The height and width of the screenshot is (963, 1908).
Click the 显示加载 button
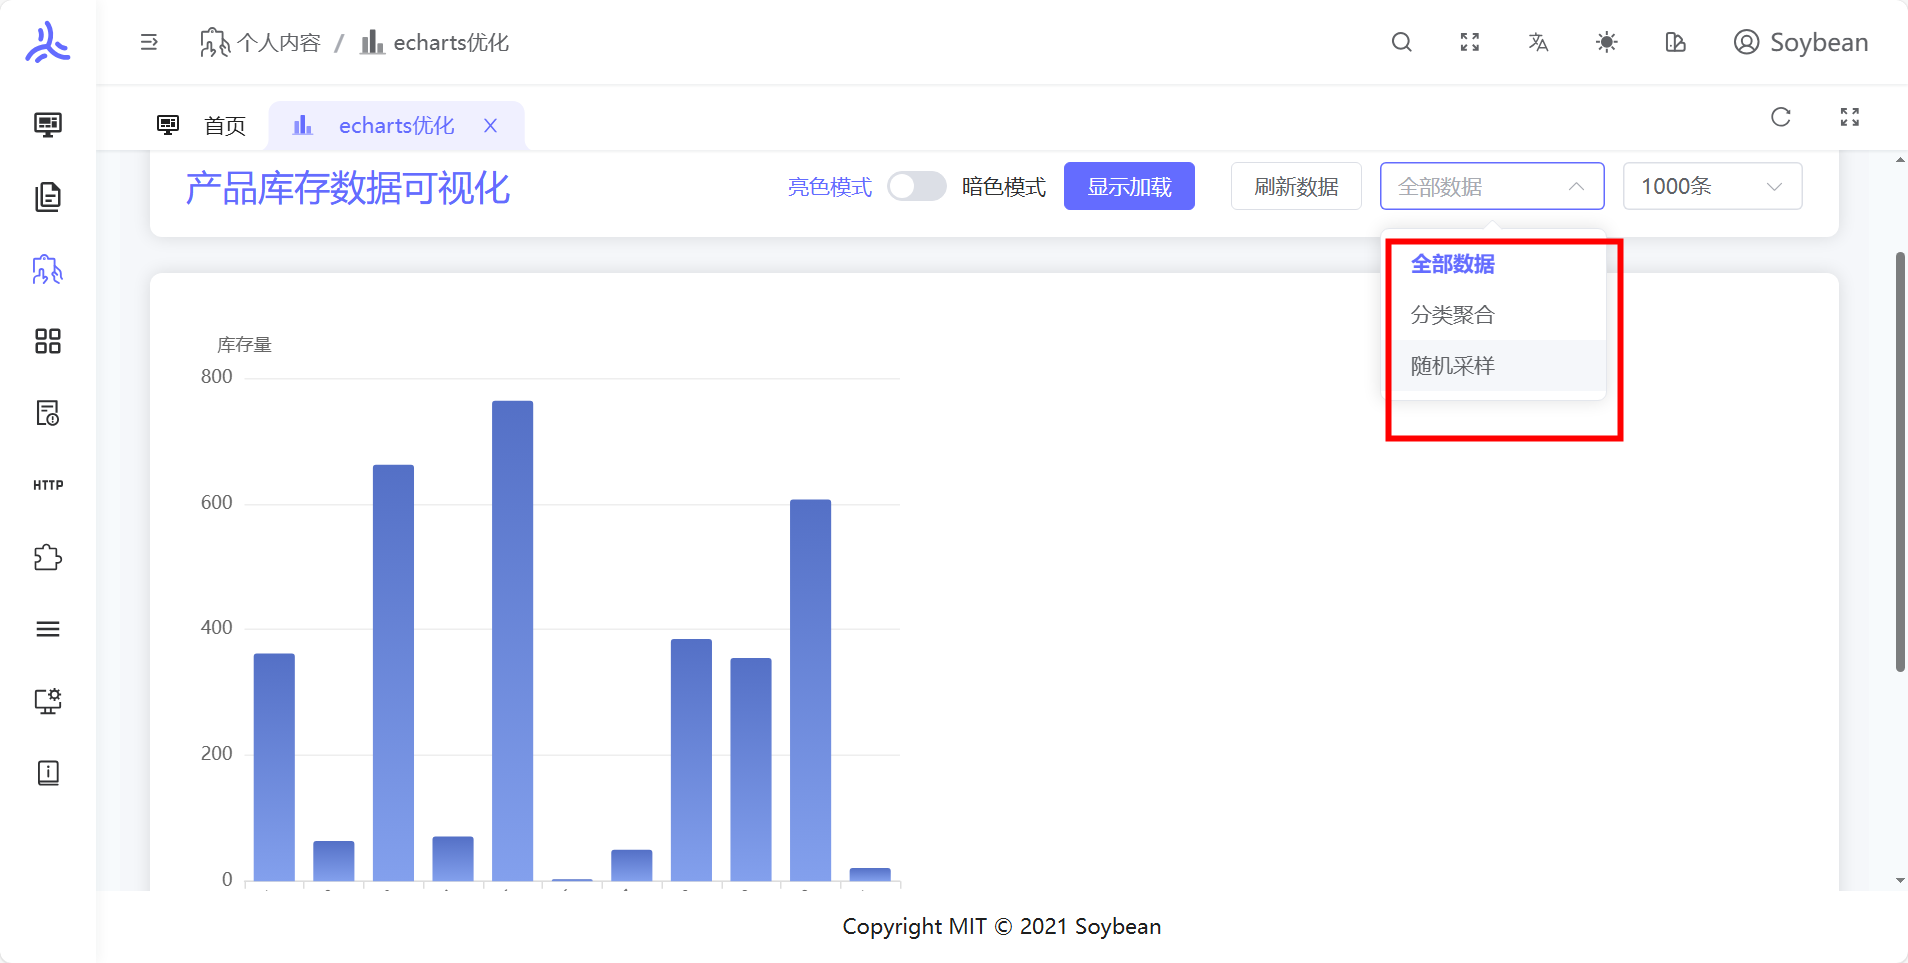tap(1128, 187)
